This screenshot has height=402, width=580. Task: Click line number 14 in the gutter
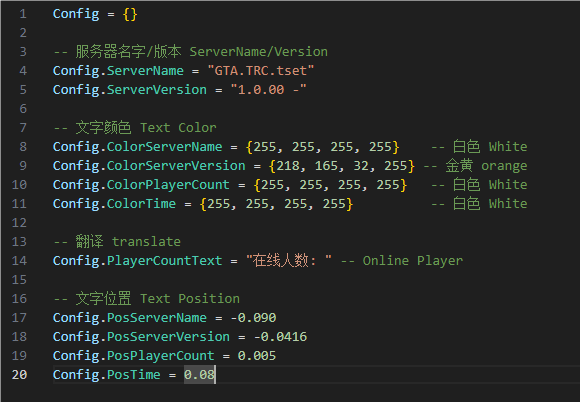(x=19, y=260)
